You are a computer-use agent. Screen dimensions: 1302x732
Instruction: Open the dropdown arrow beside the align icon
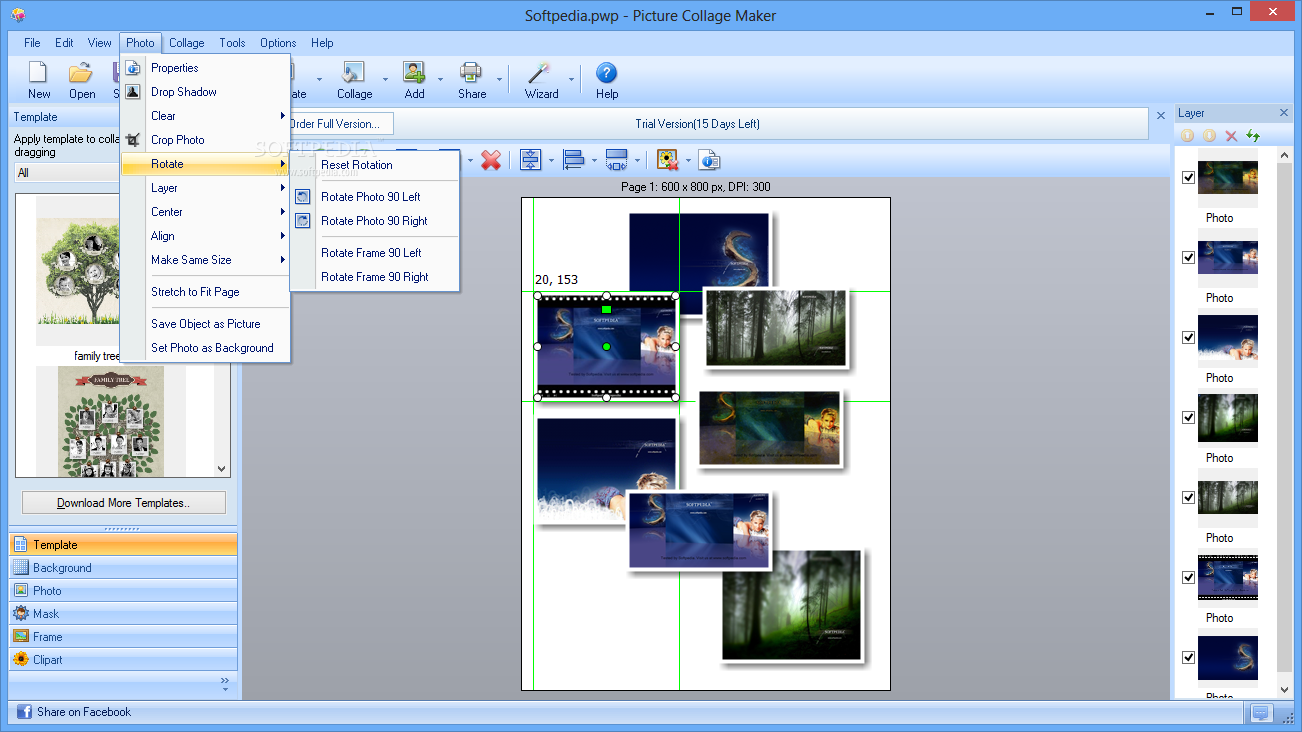click(594, 161)
